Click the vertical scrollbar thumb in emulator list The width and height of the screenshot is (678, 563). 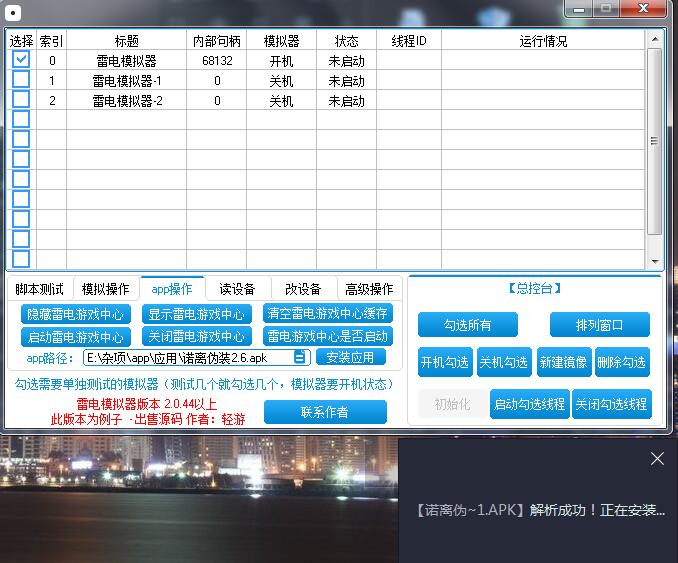(x=655, y=141)
